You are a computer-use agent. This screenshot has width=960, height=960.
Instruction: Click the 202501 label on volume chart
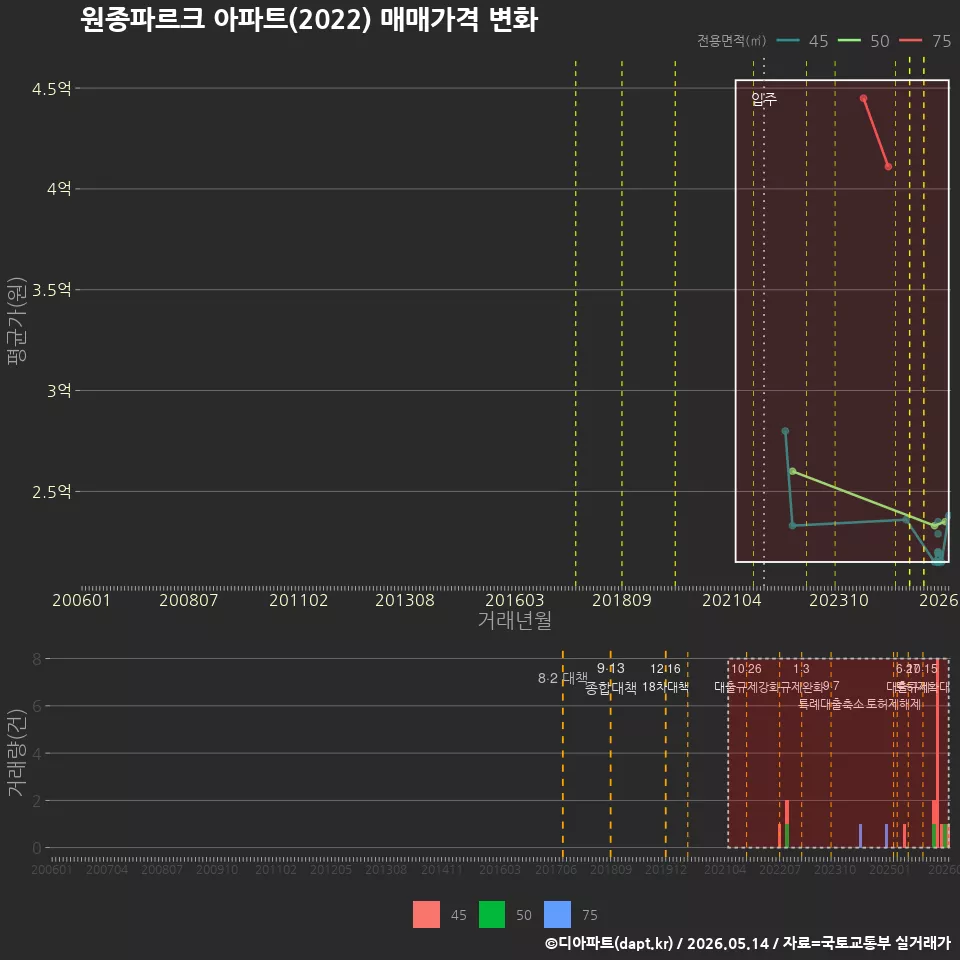coord(890,869)
